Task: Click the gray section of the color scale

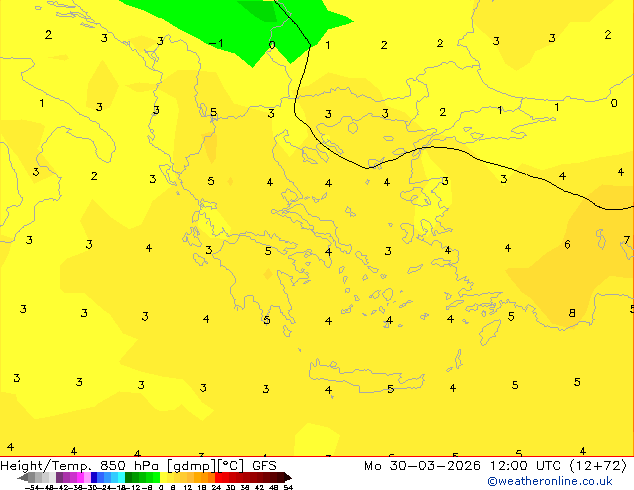Action: tap(42, 478)
